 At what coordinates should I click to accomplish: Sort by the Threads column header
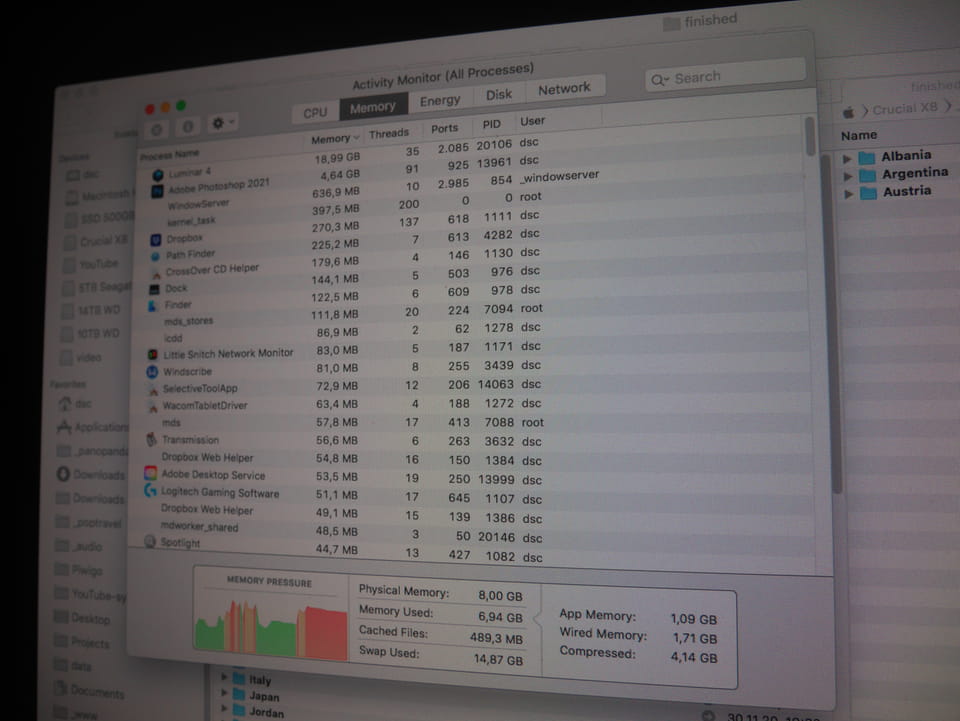pos(389,133)
